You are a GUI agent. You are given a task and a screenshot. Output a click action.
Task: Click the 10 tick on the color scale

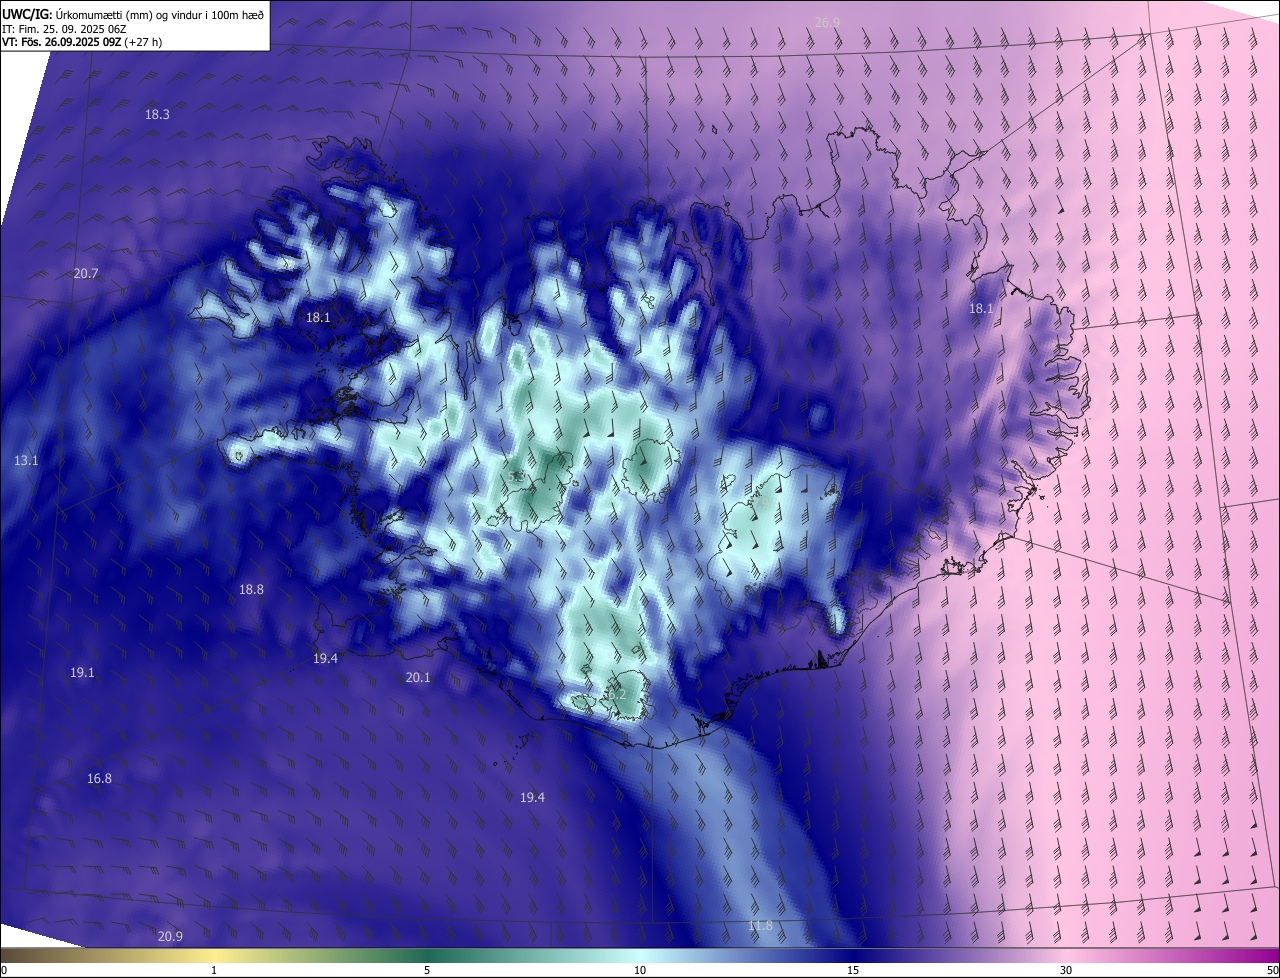point(640,970)
